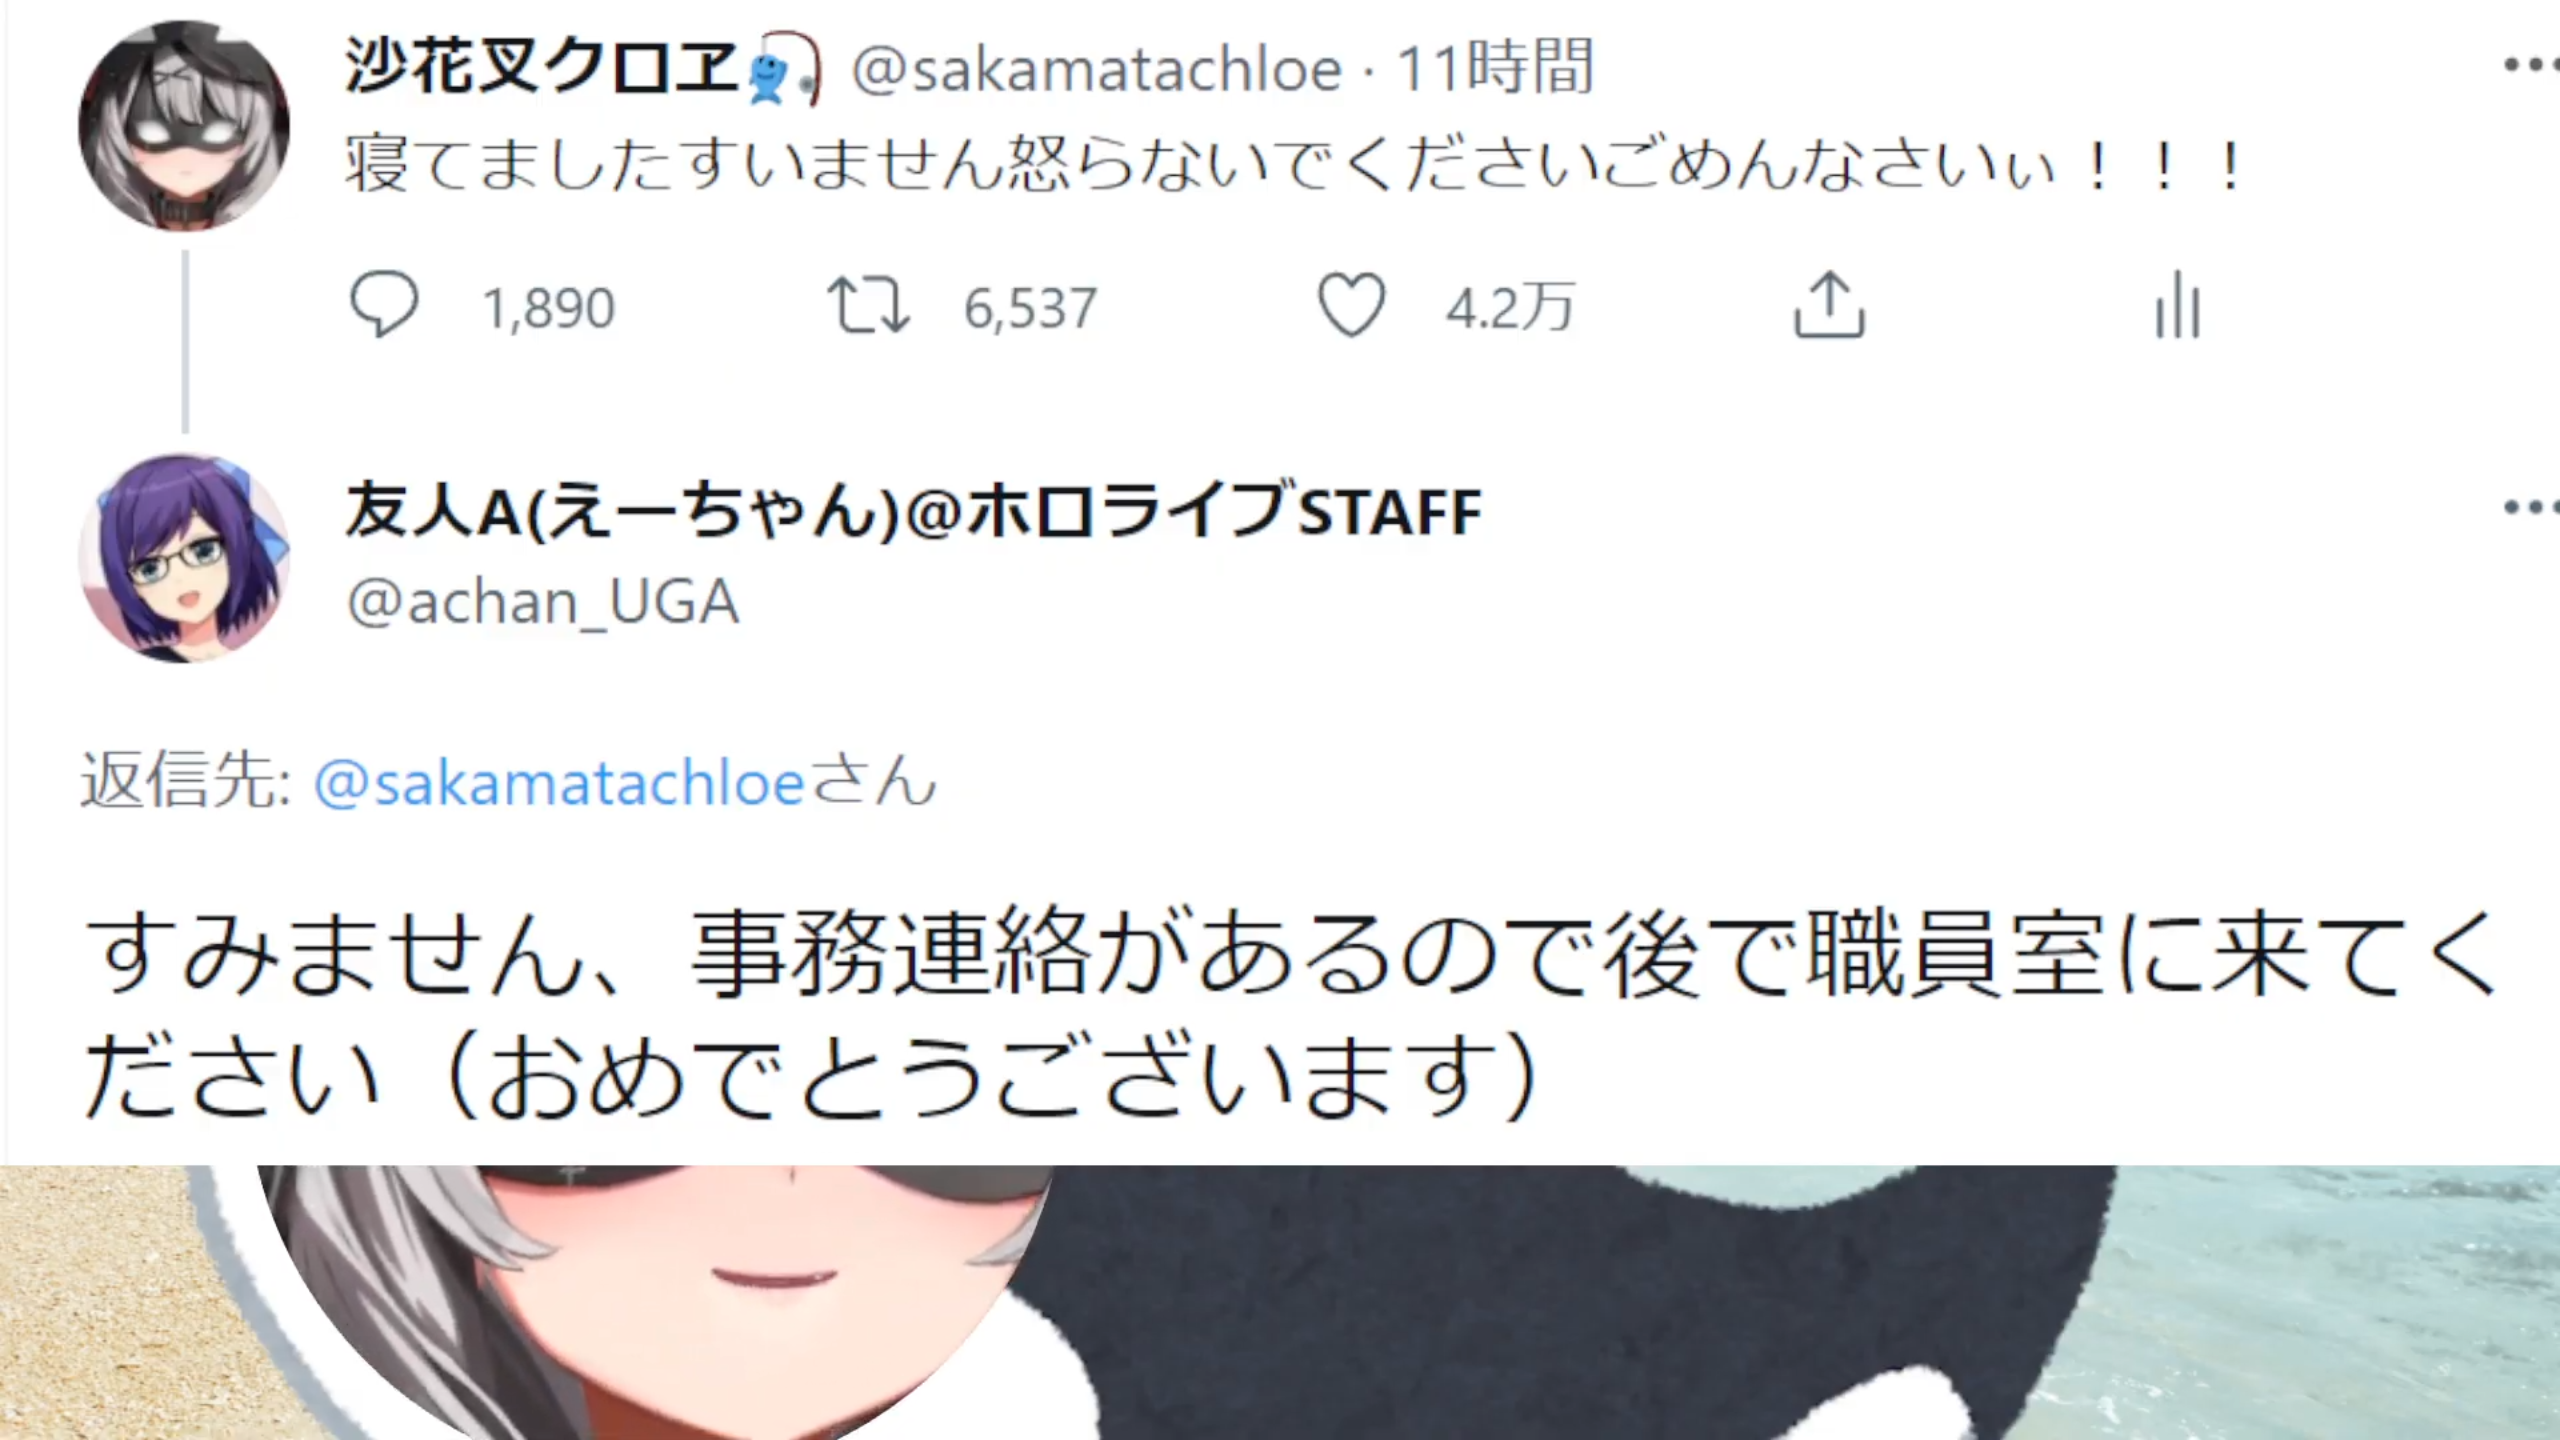The width and height of the screenshot is (2560, 1440).
Task: Open more options on A-chan's reply
Action: 2530,508
